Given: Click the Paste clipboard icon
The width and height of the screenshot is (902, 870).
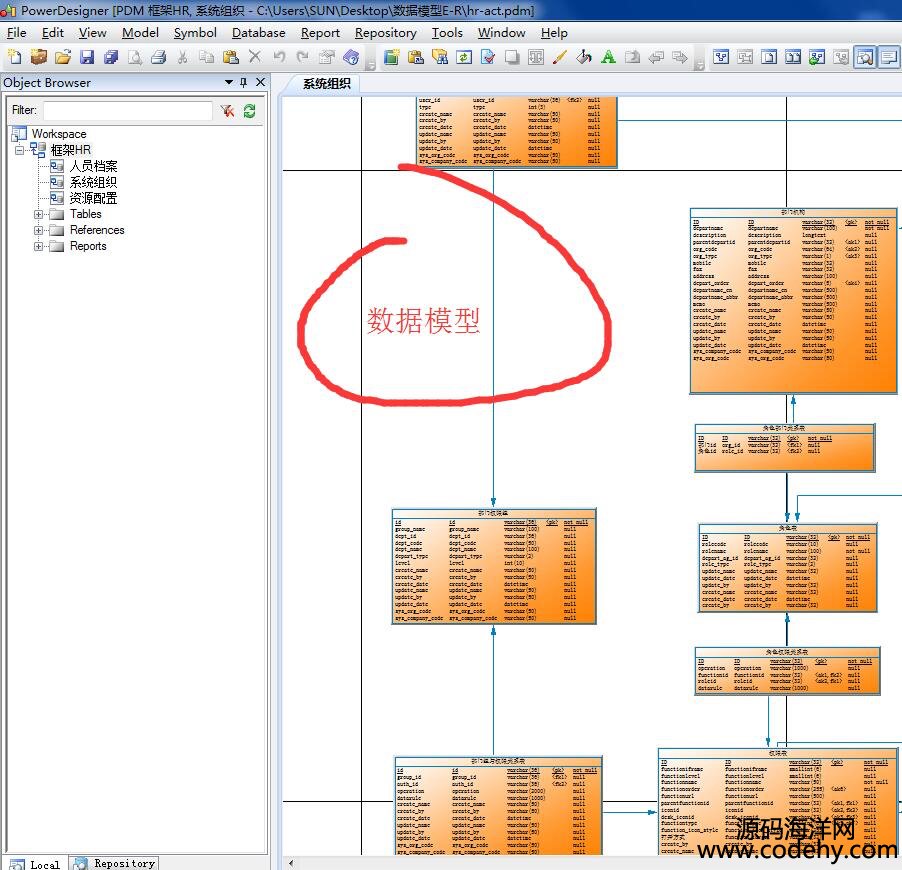Looking at the screenshot, I should [231, 57].
